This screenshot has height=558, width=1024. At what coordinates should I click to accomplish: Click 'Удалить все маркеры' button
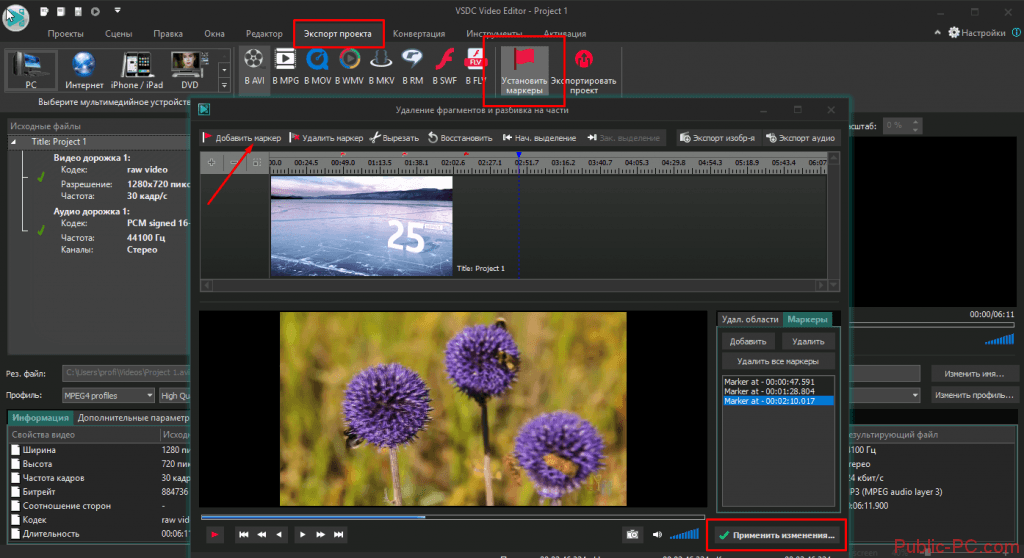point(777,361)
